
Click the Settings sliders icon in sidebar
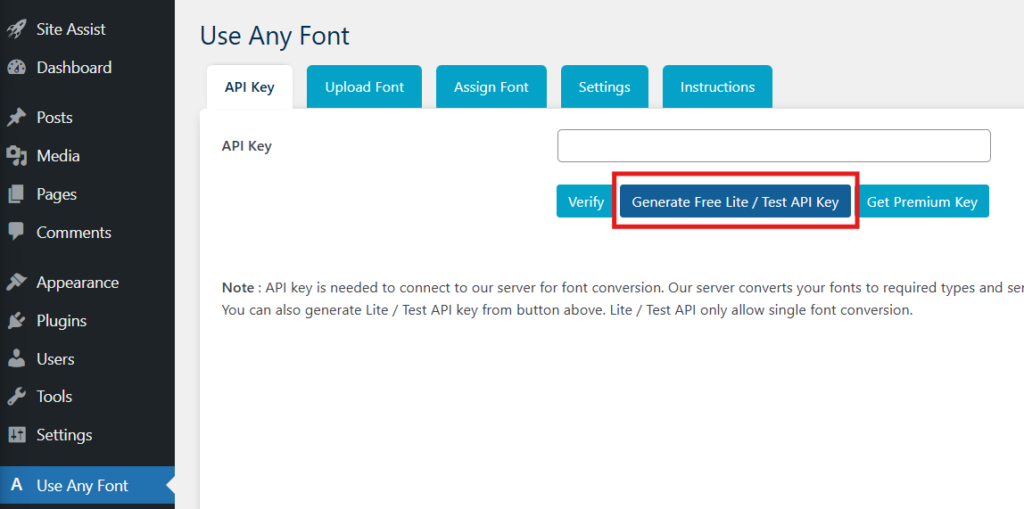pos(16,435)
